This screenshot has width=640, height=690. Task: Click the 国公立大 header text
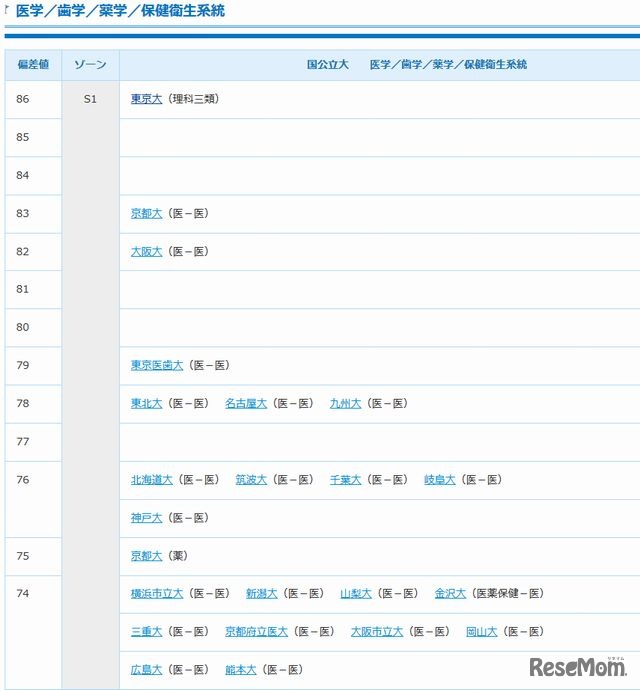pos(327,65)
